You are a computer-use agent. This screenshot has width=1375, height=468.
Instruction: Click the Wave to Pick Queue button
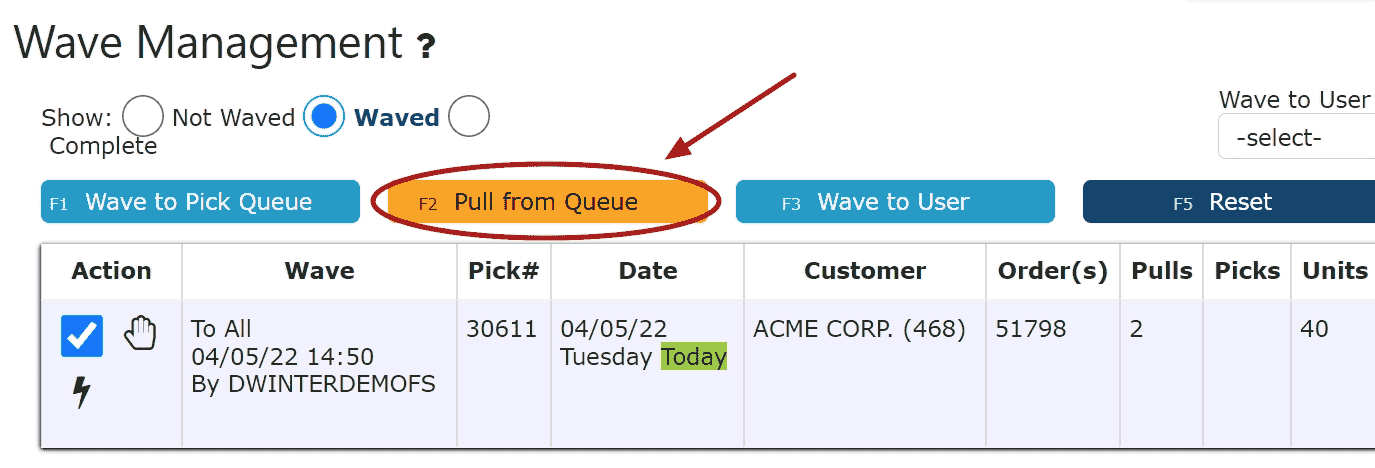[x=200, y=202]
